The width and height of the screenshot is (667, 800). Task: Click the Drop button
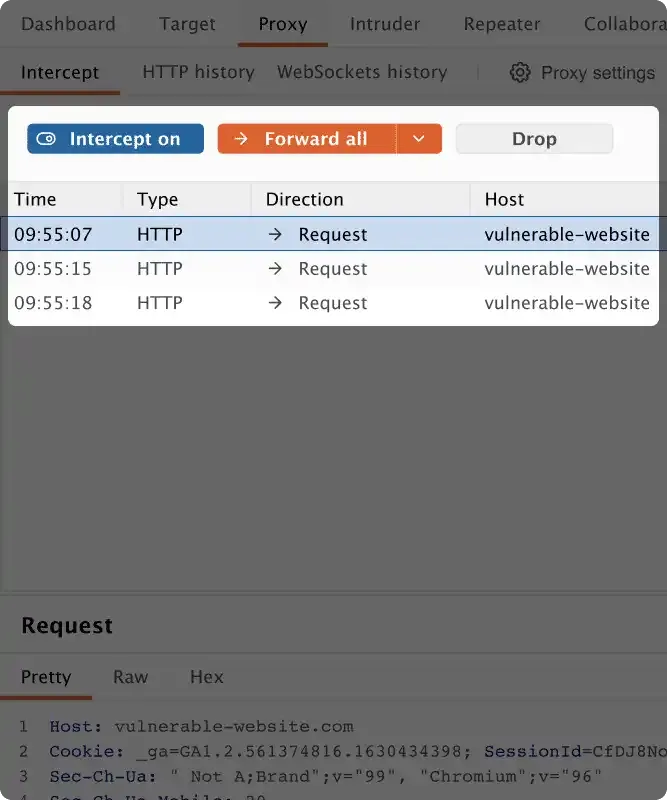[534, 138]
